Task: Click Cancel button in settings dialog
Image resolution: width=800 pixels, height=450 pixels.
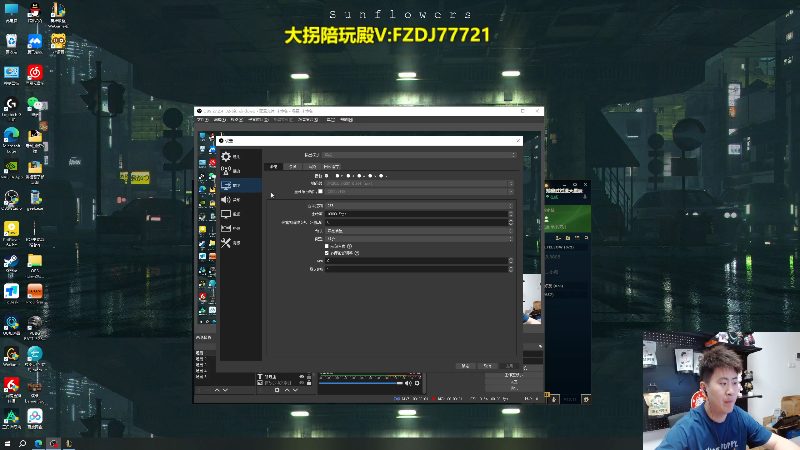Action: click(x=488, y=366)
